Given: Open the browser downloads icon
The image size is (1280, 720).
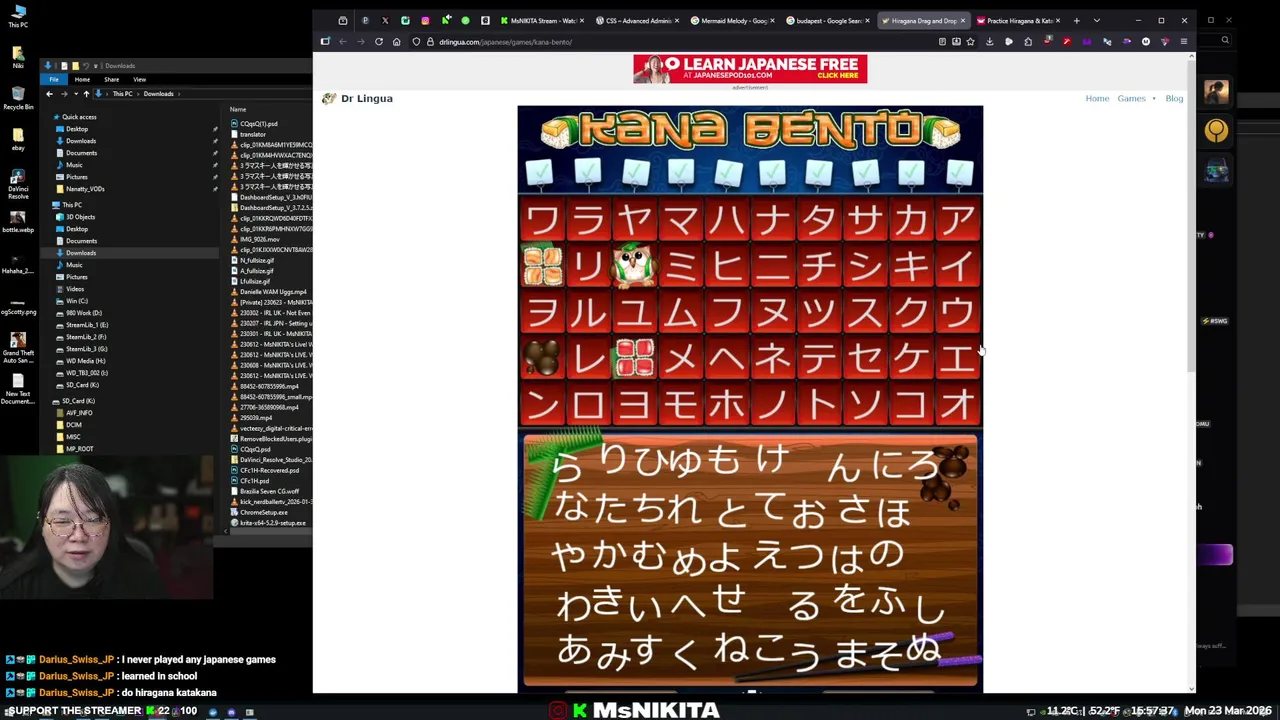Looking at the screenshot, I should point(989,42).
